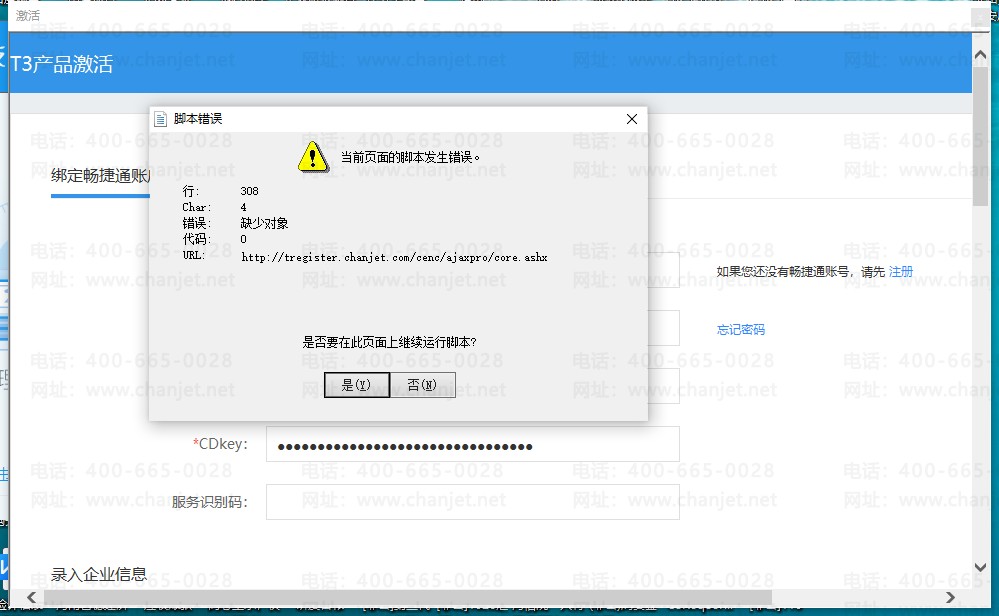Click the password field beside 忘记密码
The image size is (999, 616).
663,328
